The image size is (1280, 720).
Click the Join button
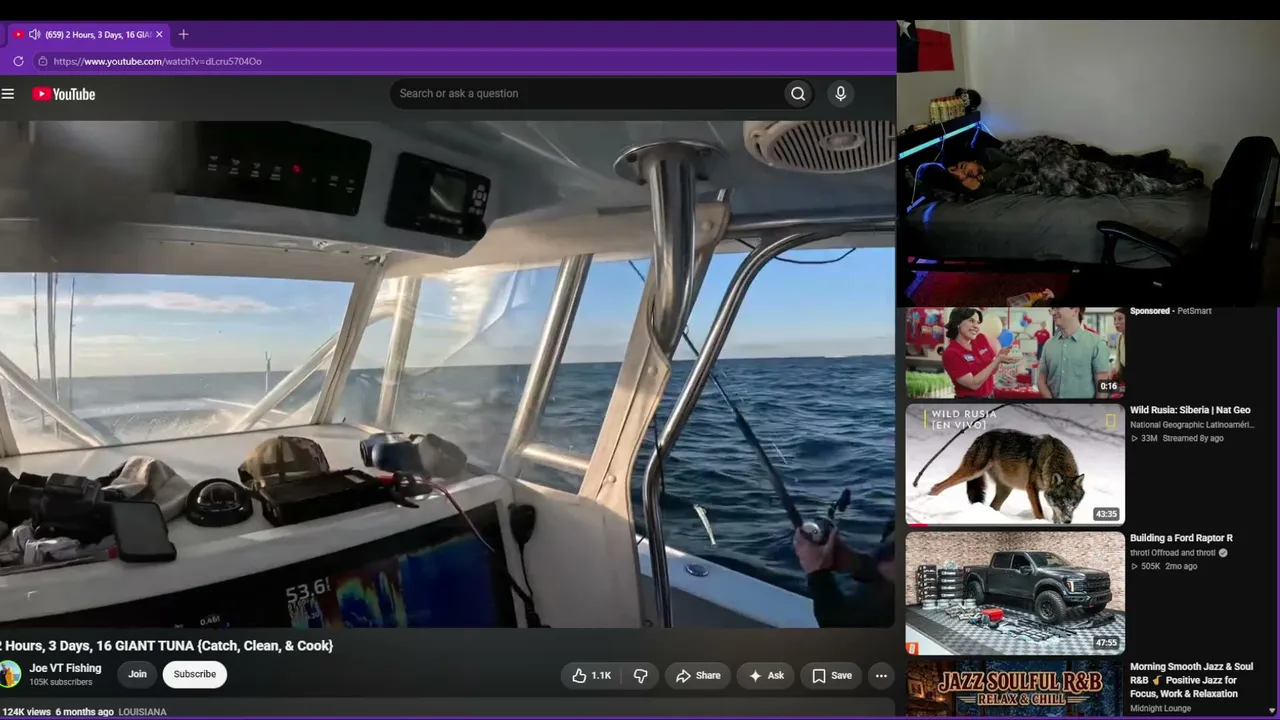(x=137, y=674)
